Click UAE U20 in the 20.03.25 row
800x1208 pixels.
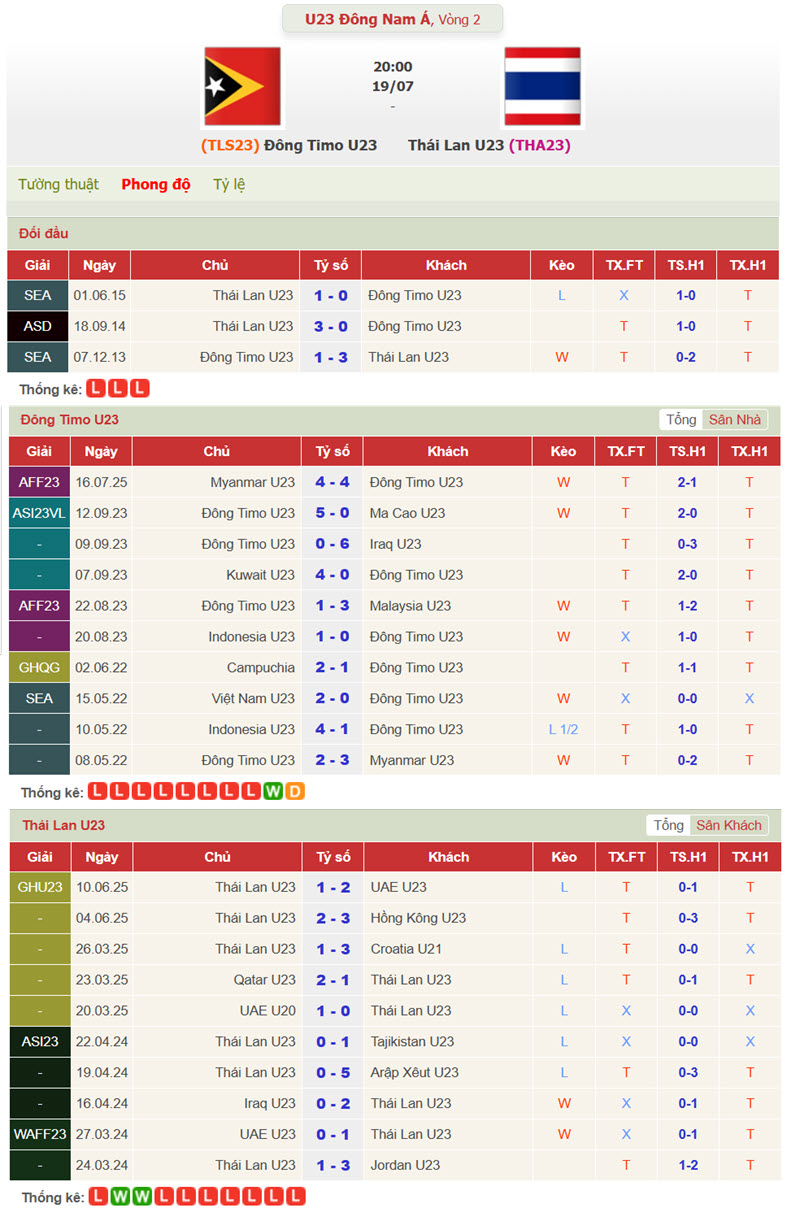[x=268, y=1011]
